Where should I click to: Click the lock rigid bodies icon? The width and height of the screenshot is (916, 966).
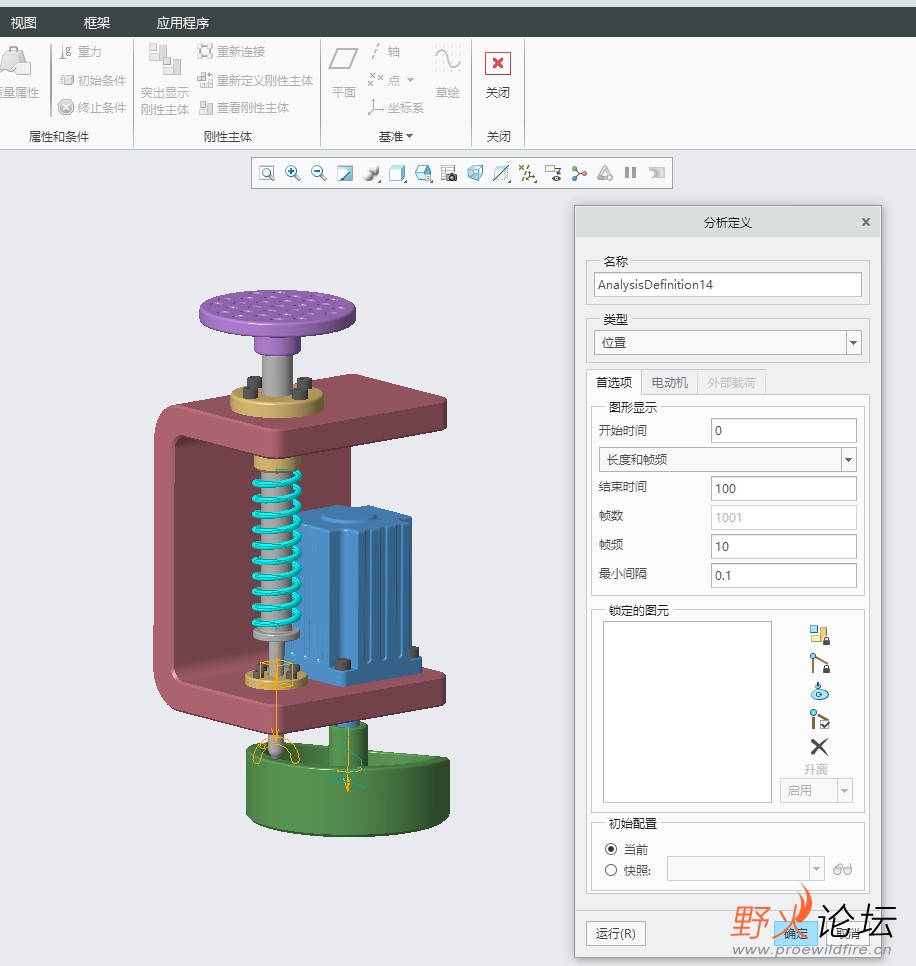click(820, 634)
